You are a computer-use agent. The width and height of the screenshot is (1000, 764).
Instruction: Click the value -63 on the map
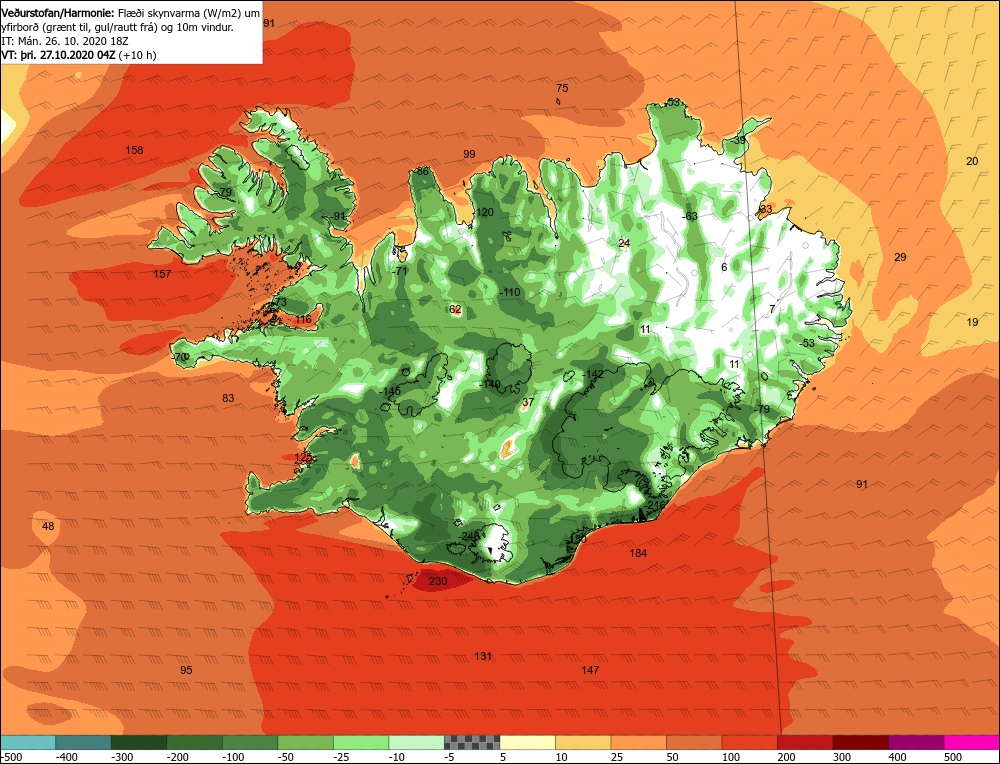click(689, 216)
